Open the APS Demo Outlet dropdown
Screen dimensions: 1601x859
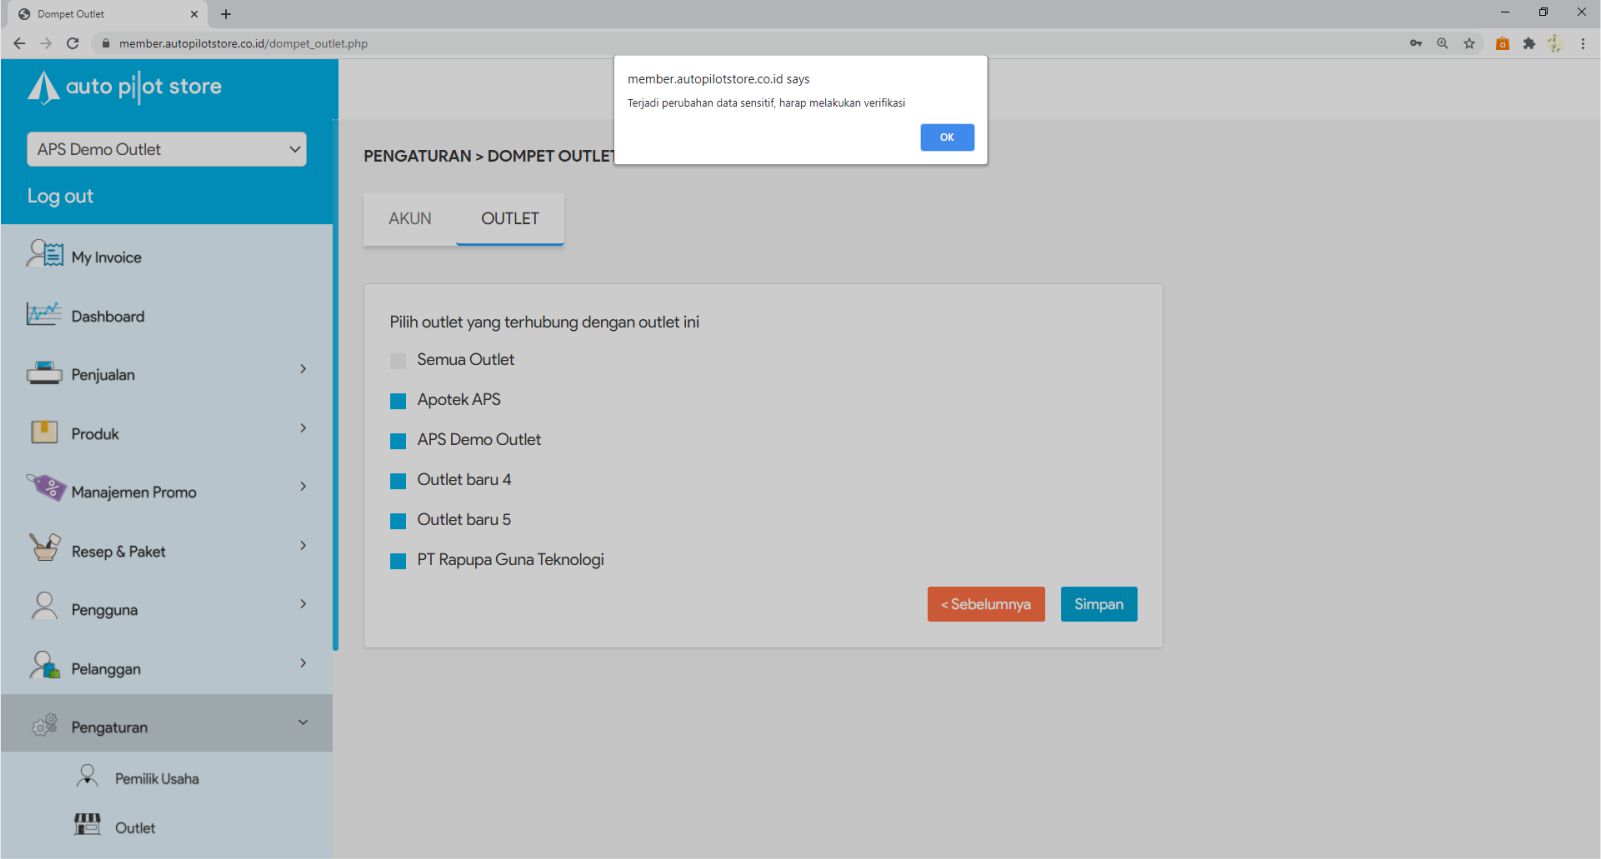coord(167,149)
